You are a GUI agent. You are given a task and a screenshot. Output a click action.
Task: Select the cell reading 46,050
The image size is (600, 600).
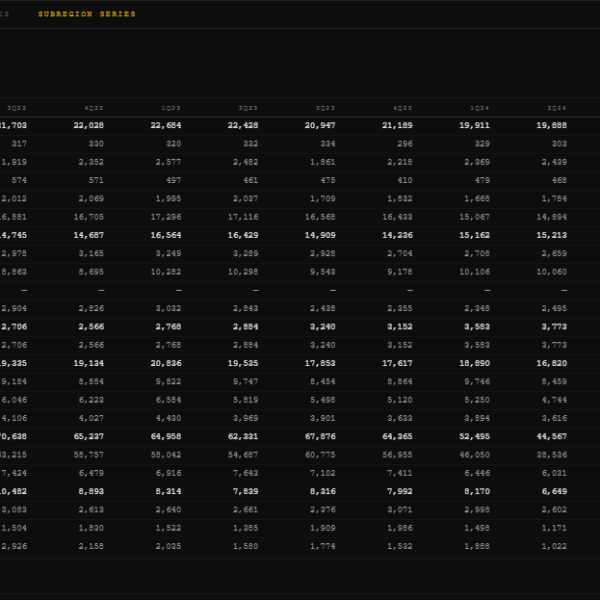coord(474,455)
